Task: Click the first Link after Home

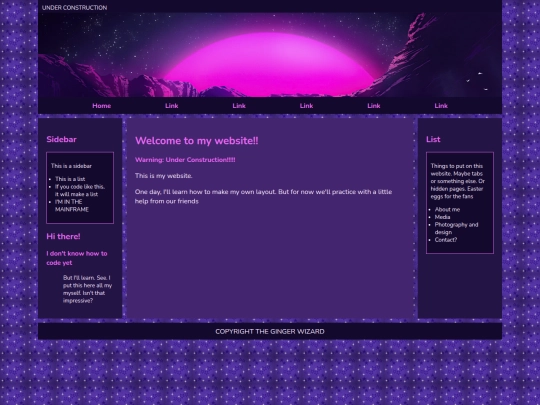Action: pyautogui.click(x=172, y=106)
